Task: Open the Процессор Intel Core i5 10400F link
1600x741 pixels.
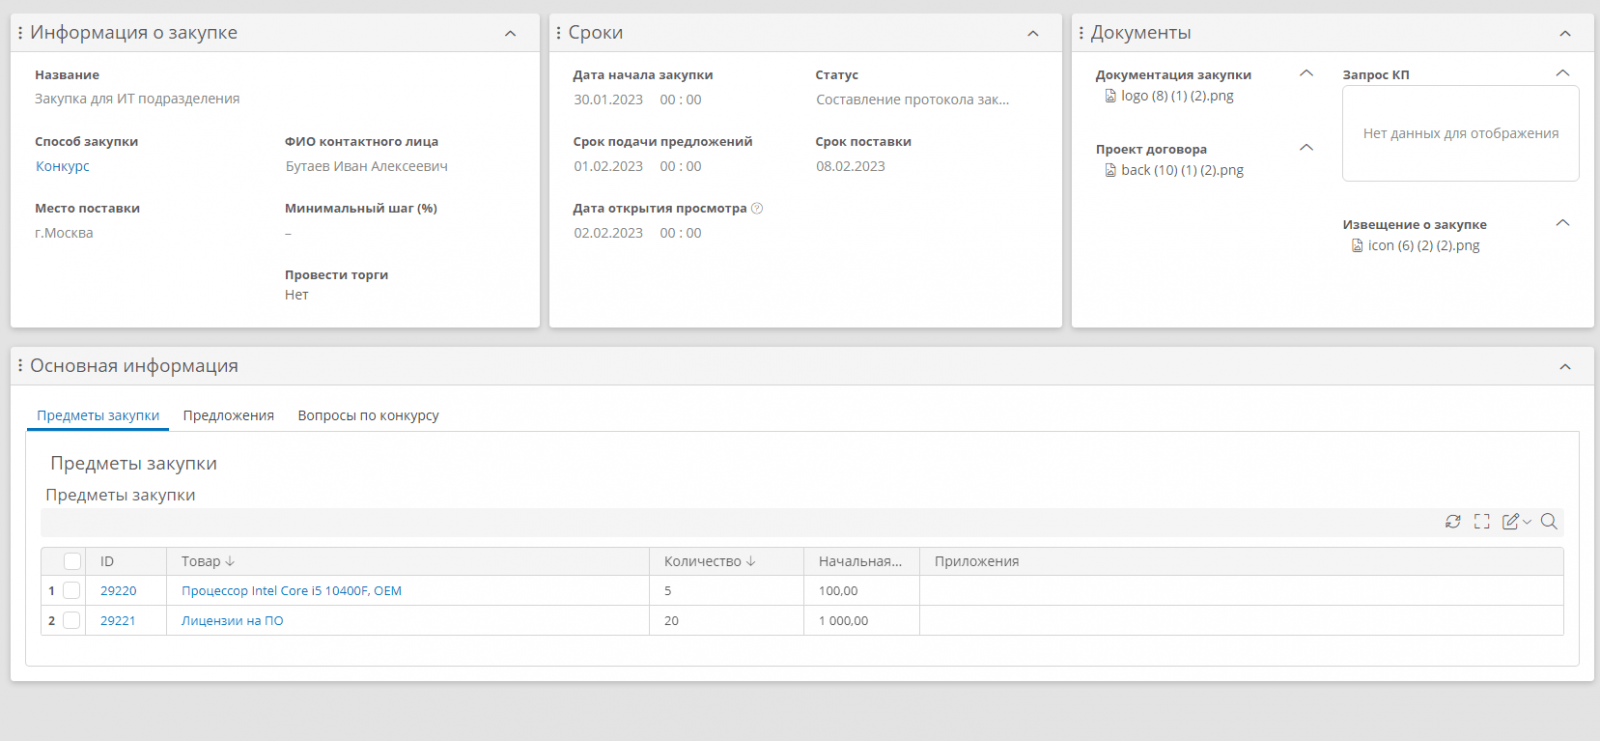Action: (291, 591)
